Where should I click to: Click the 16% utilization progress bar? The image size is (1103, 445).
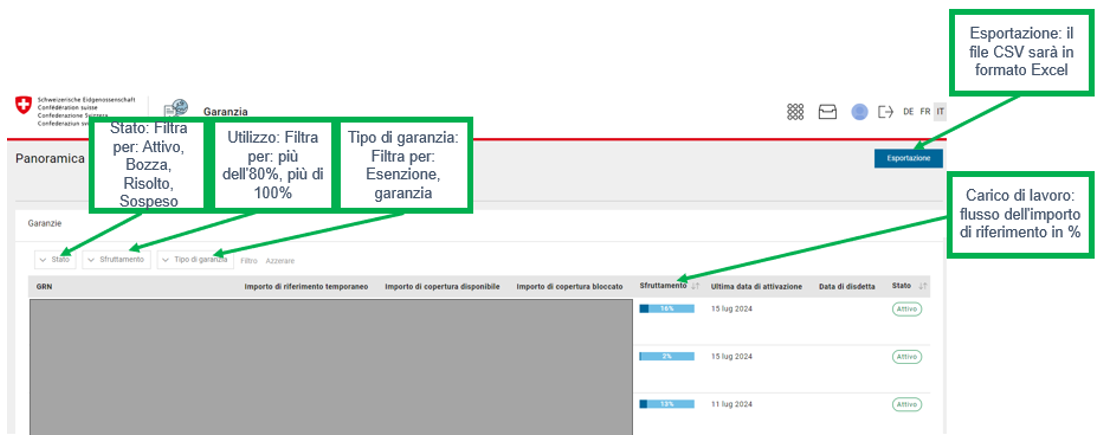coord(666,309)
